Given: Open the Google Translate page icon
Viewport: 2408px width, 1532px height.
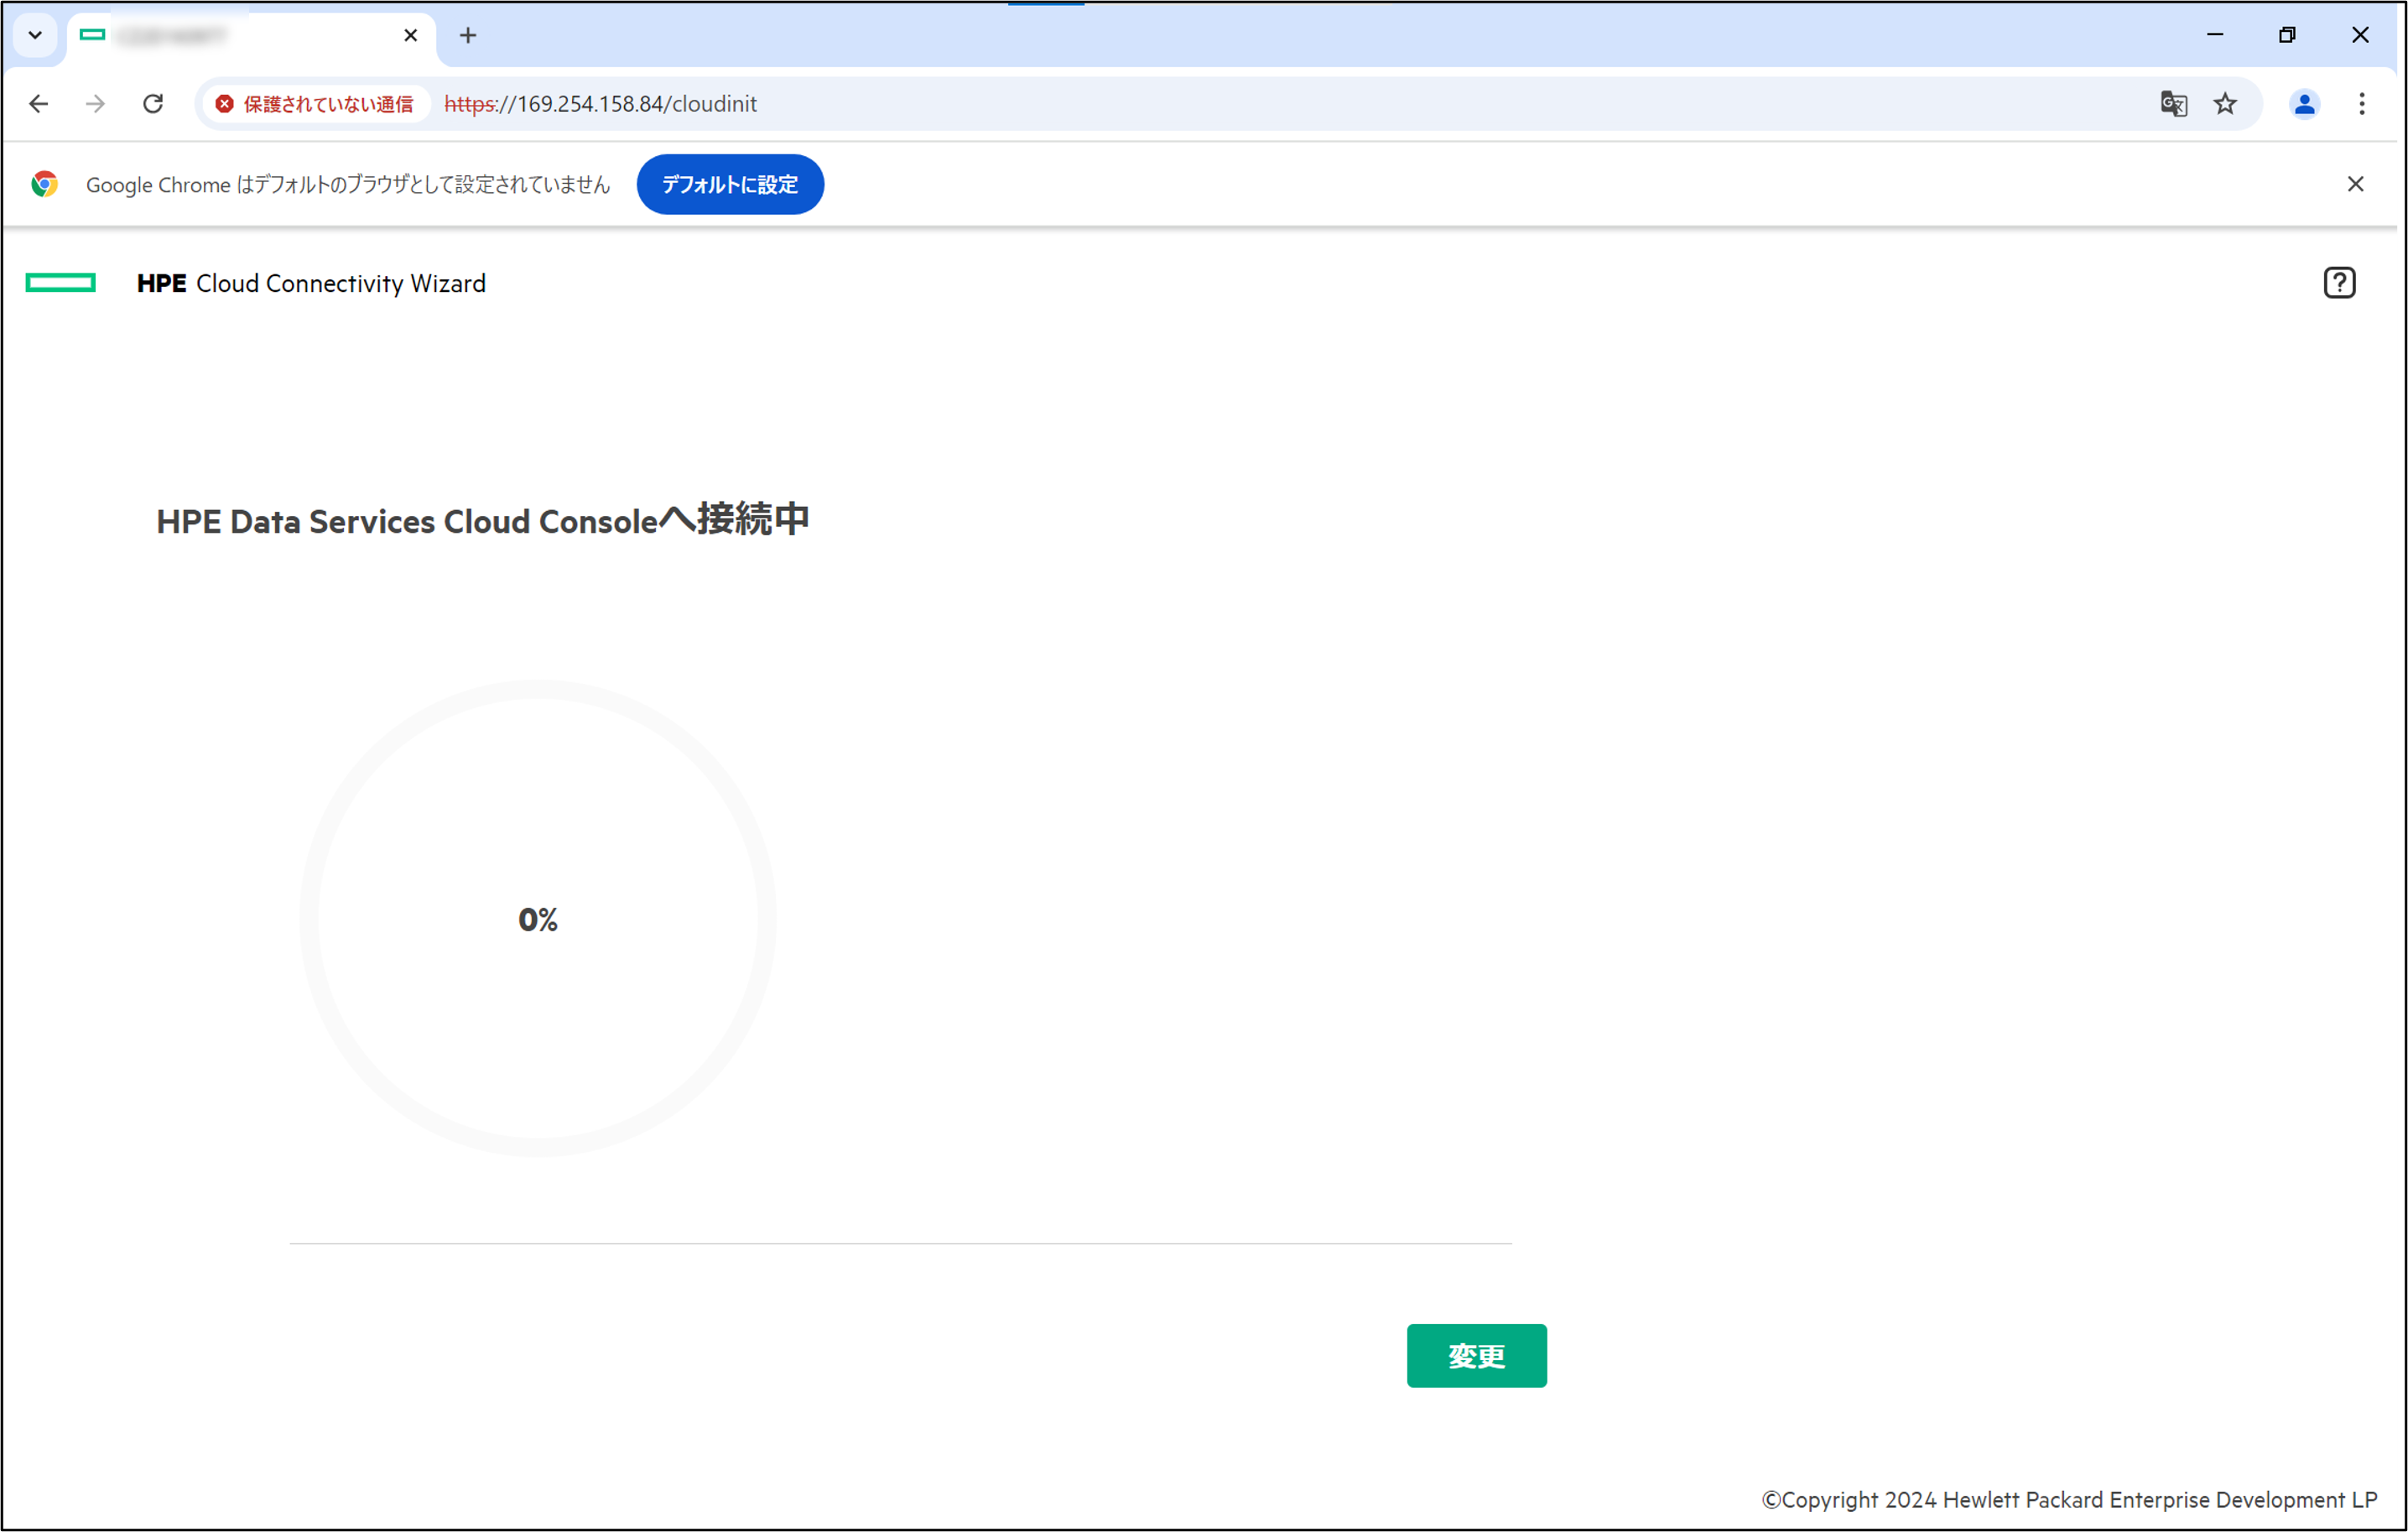Looking at the screenshot, I should click(2173, 104).
